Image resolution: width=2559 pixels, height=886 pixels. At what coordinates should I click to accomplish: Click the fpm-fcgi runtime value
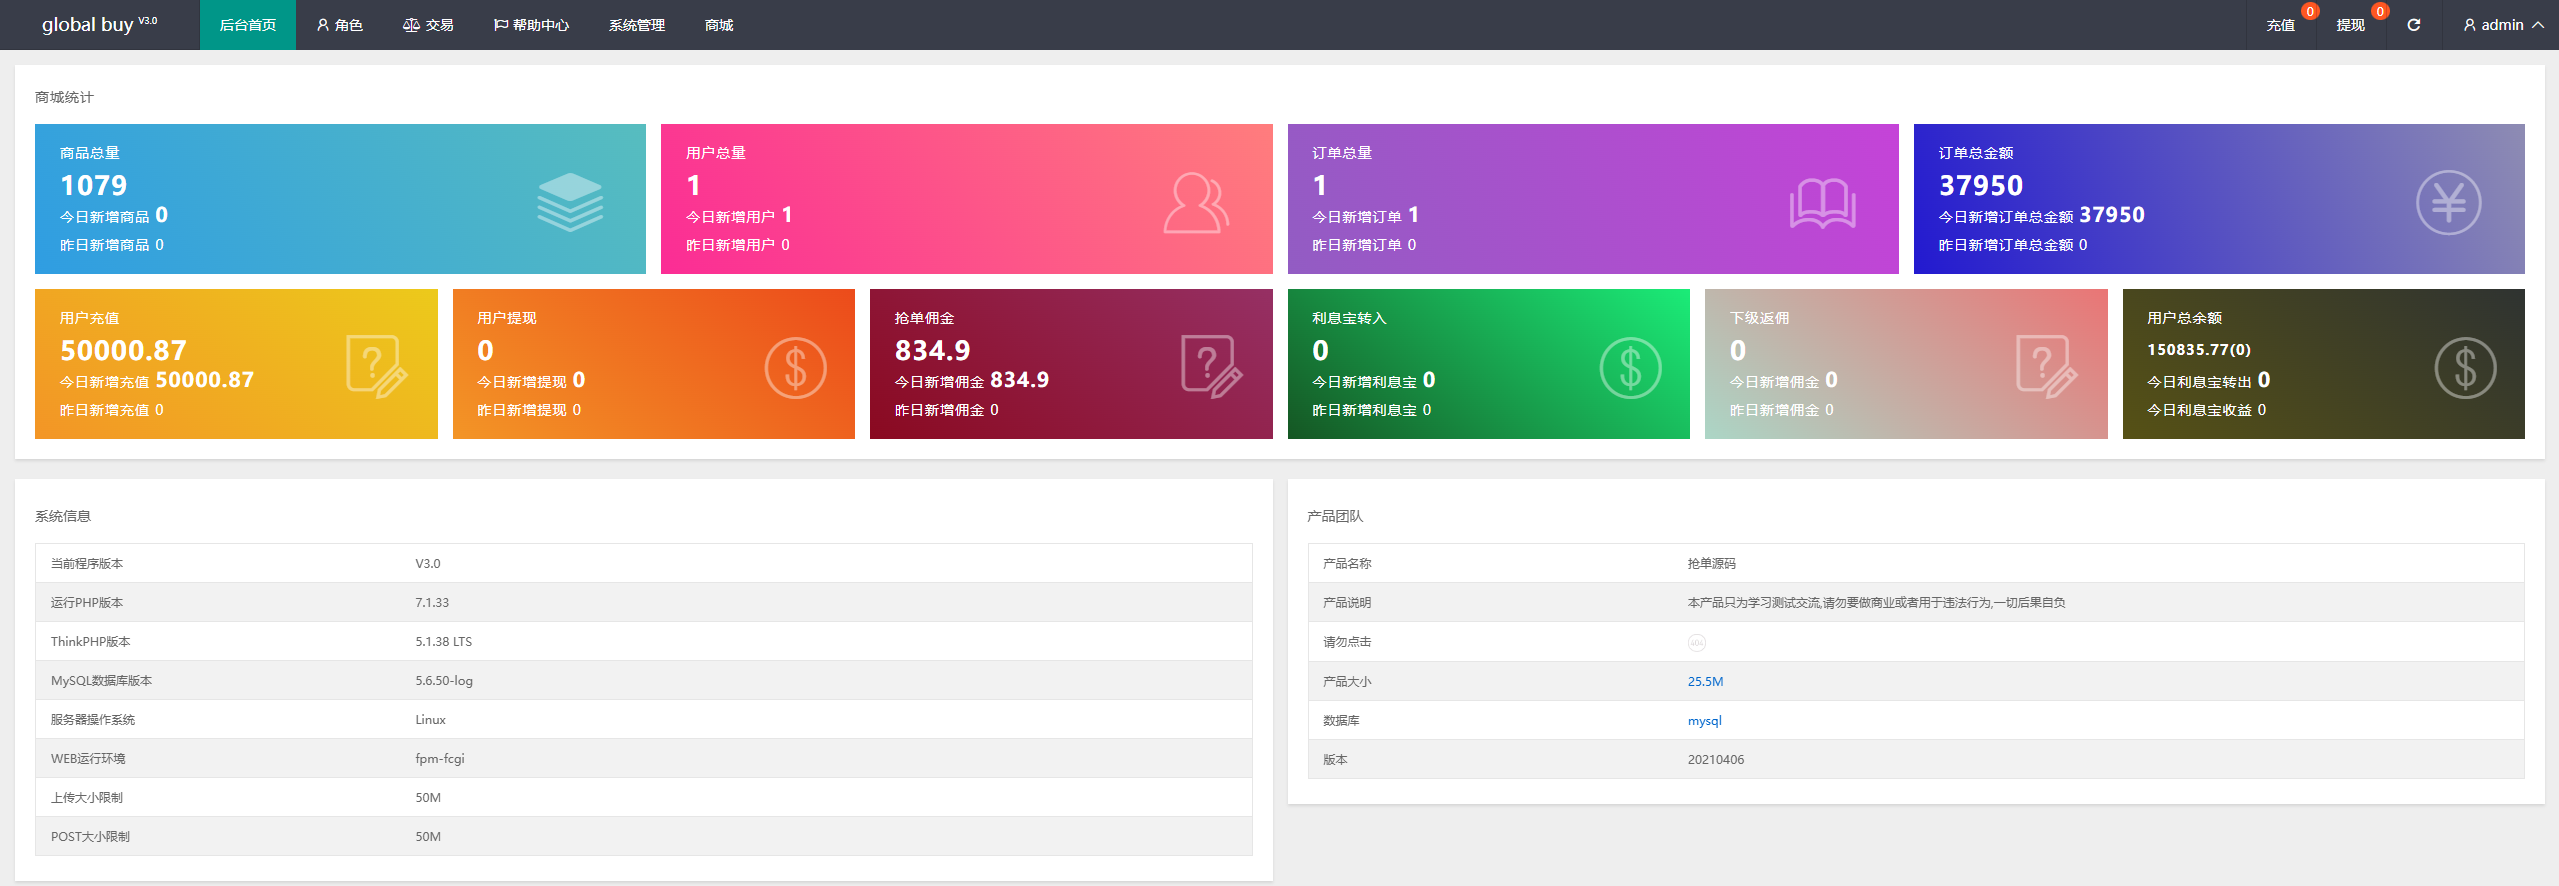[440, 759]
